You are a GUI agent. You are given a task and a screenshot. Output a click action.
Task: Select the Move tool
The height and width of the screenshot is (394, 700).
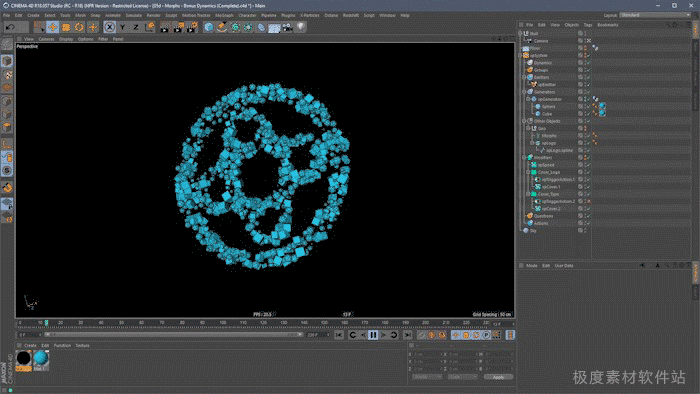53,27
